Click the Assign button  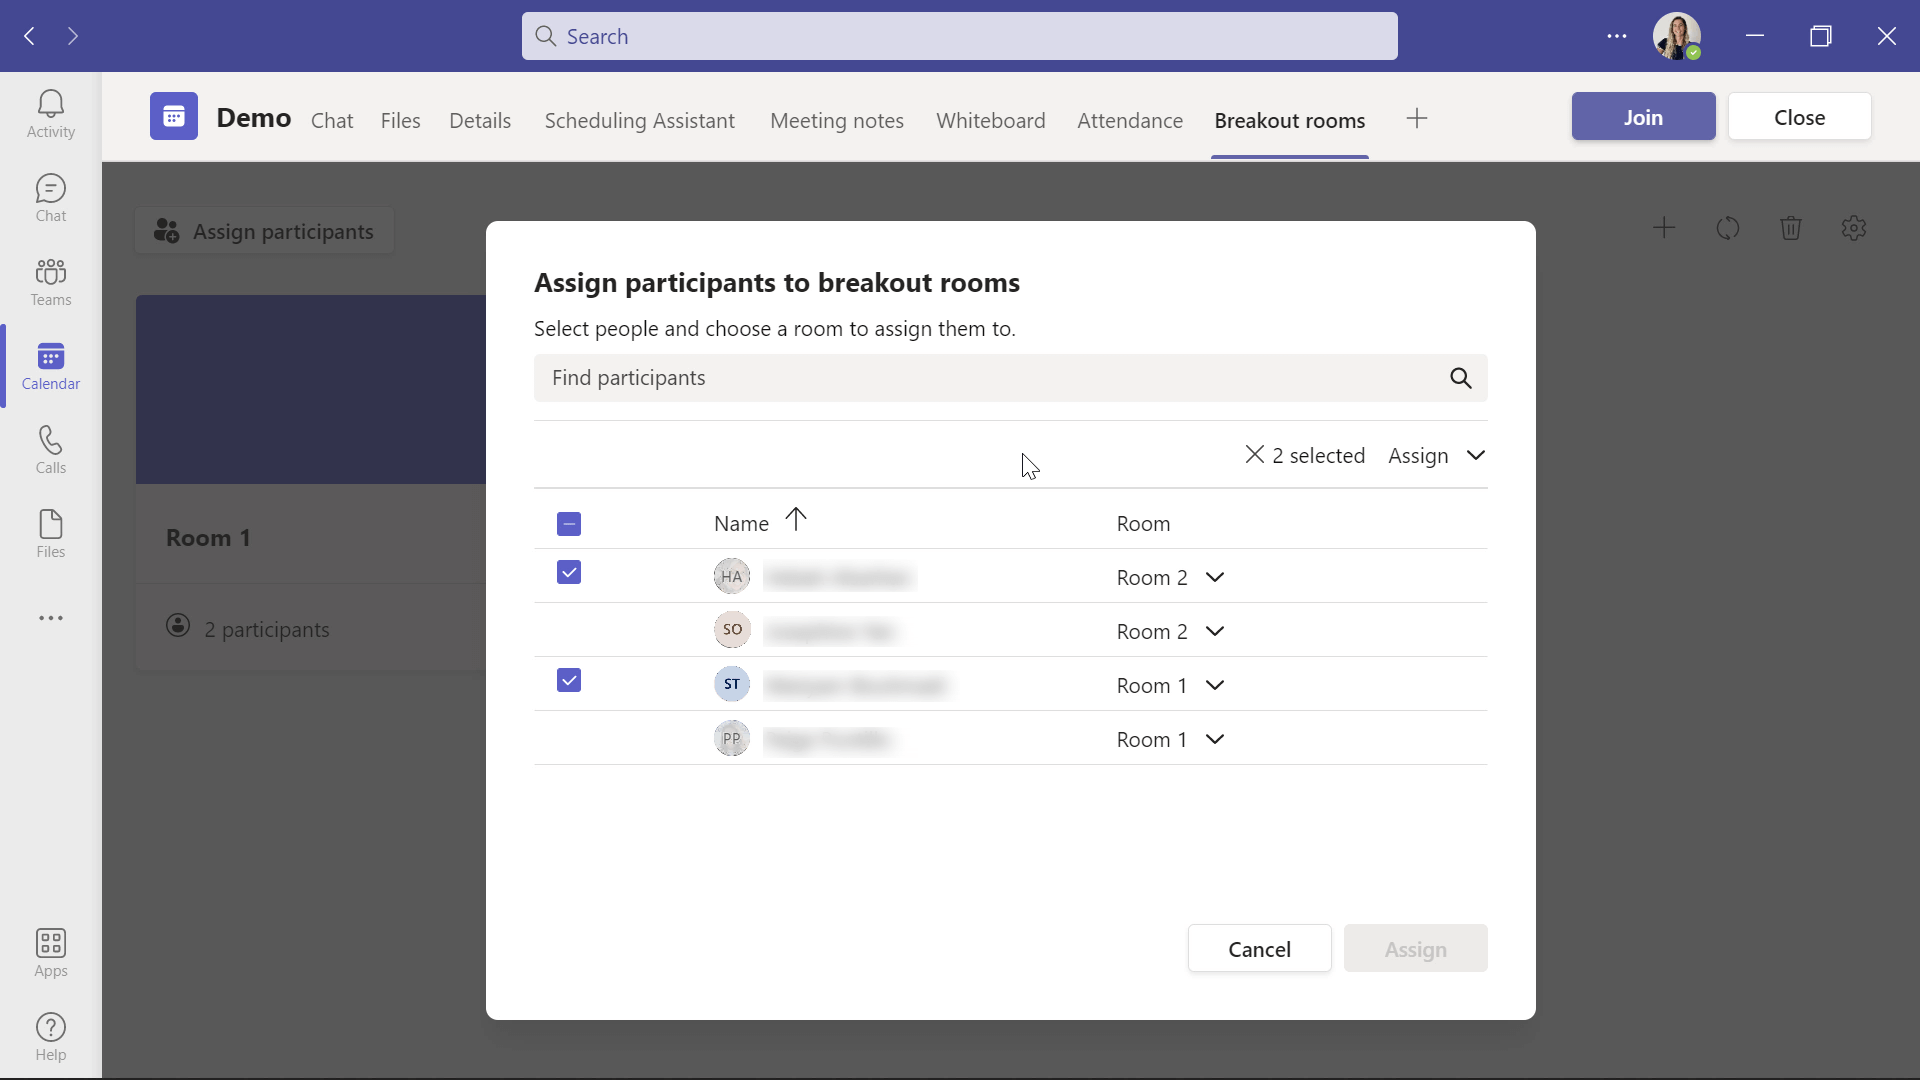pyautogui.click(x=1415, y=948)
